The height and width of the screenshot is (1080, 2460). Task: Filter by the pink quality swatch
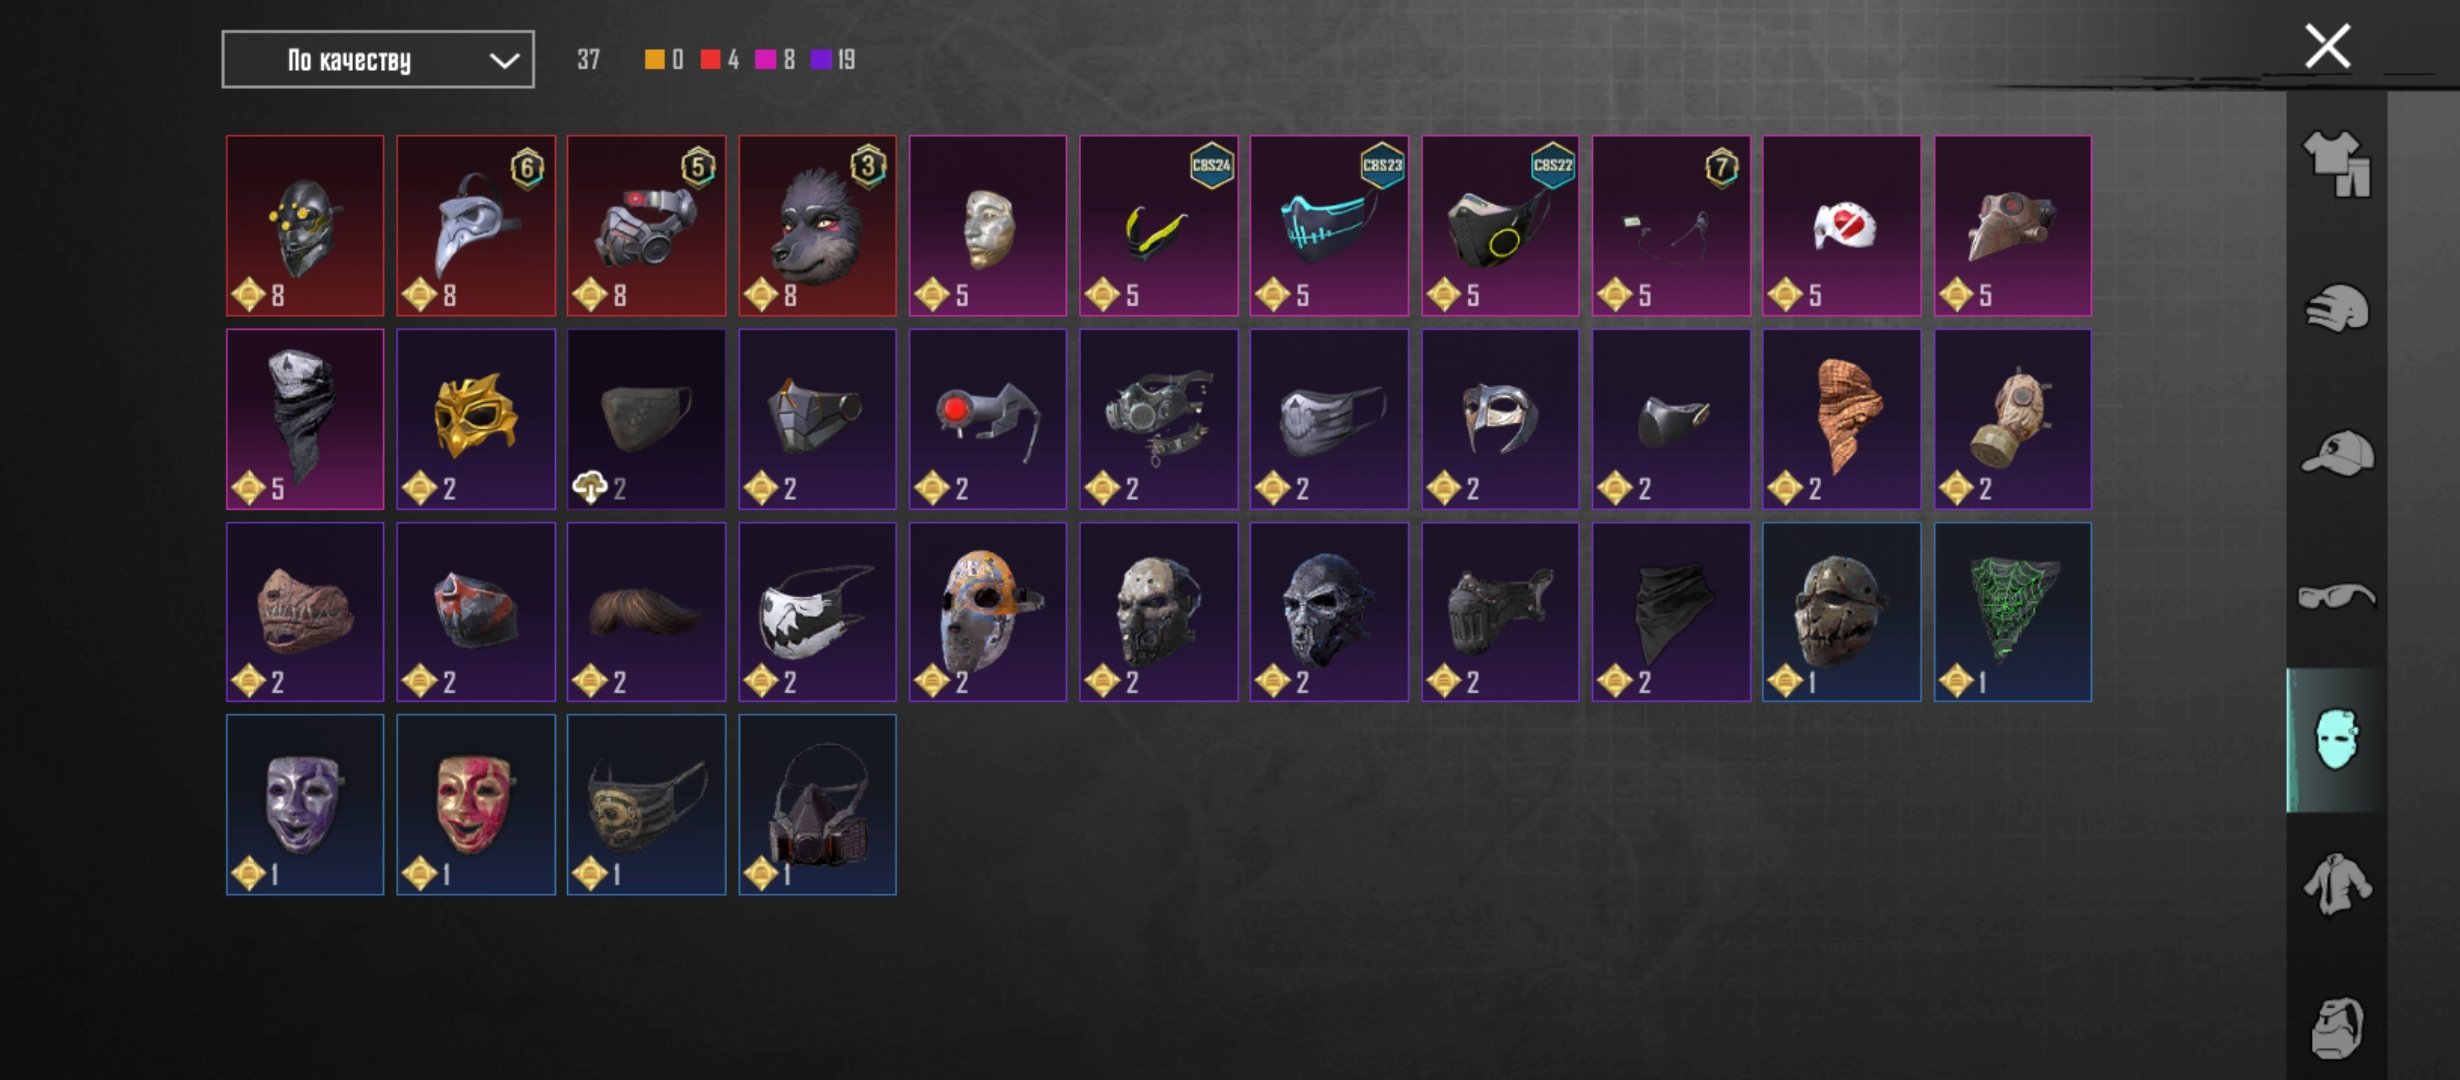[x=765, y=60]
